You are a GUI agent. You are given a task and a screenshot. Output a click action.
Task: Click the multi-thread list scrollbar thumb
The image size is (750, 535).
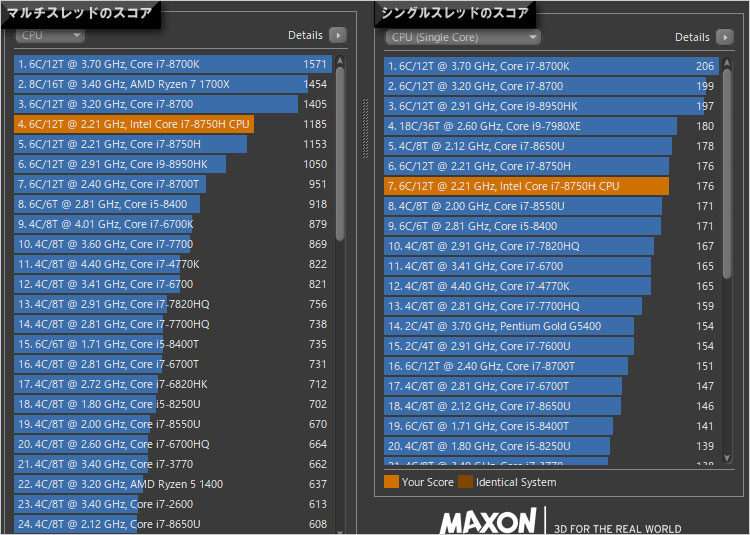pos(340,153)
